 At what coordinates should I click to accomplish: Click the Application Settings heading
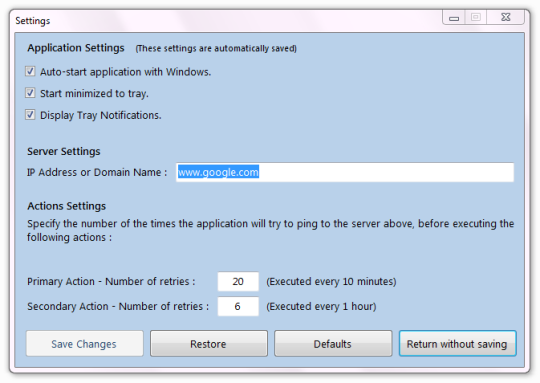(x=76, y=48)
